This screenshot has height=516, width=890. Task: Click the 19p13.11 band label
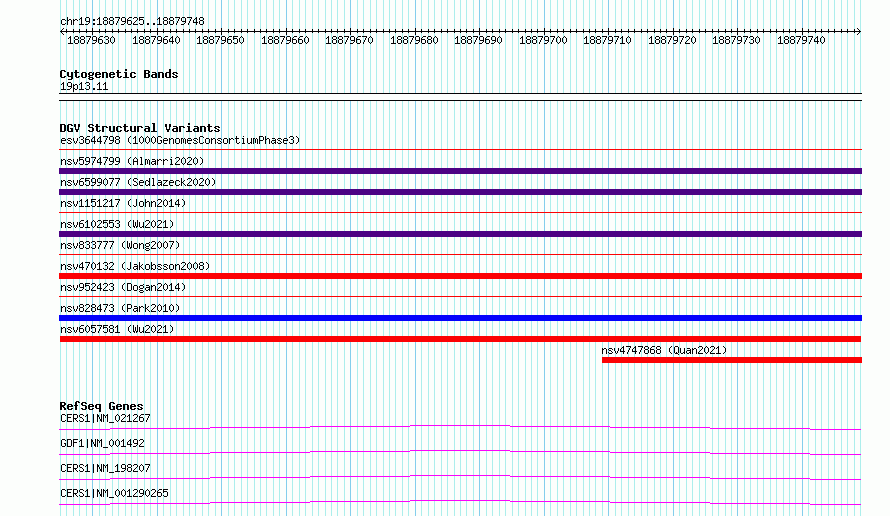(84, 86)
